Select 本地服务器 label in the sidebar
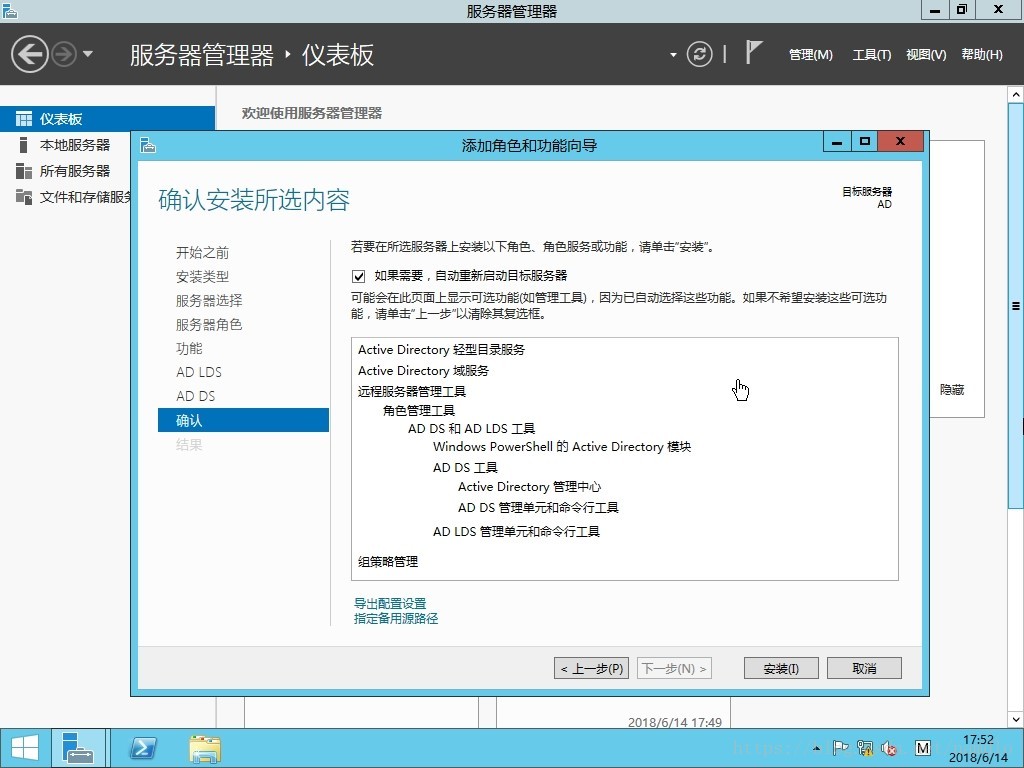The image size is (1024, 768). [74, 145]
